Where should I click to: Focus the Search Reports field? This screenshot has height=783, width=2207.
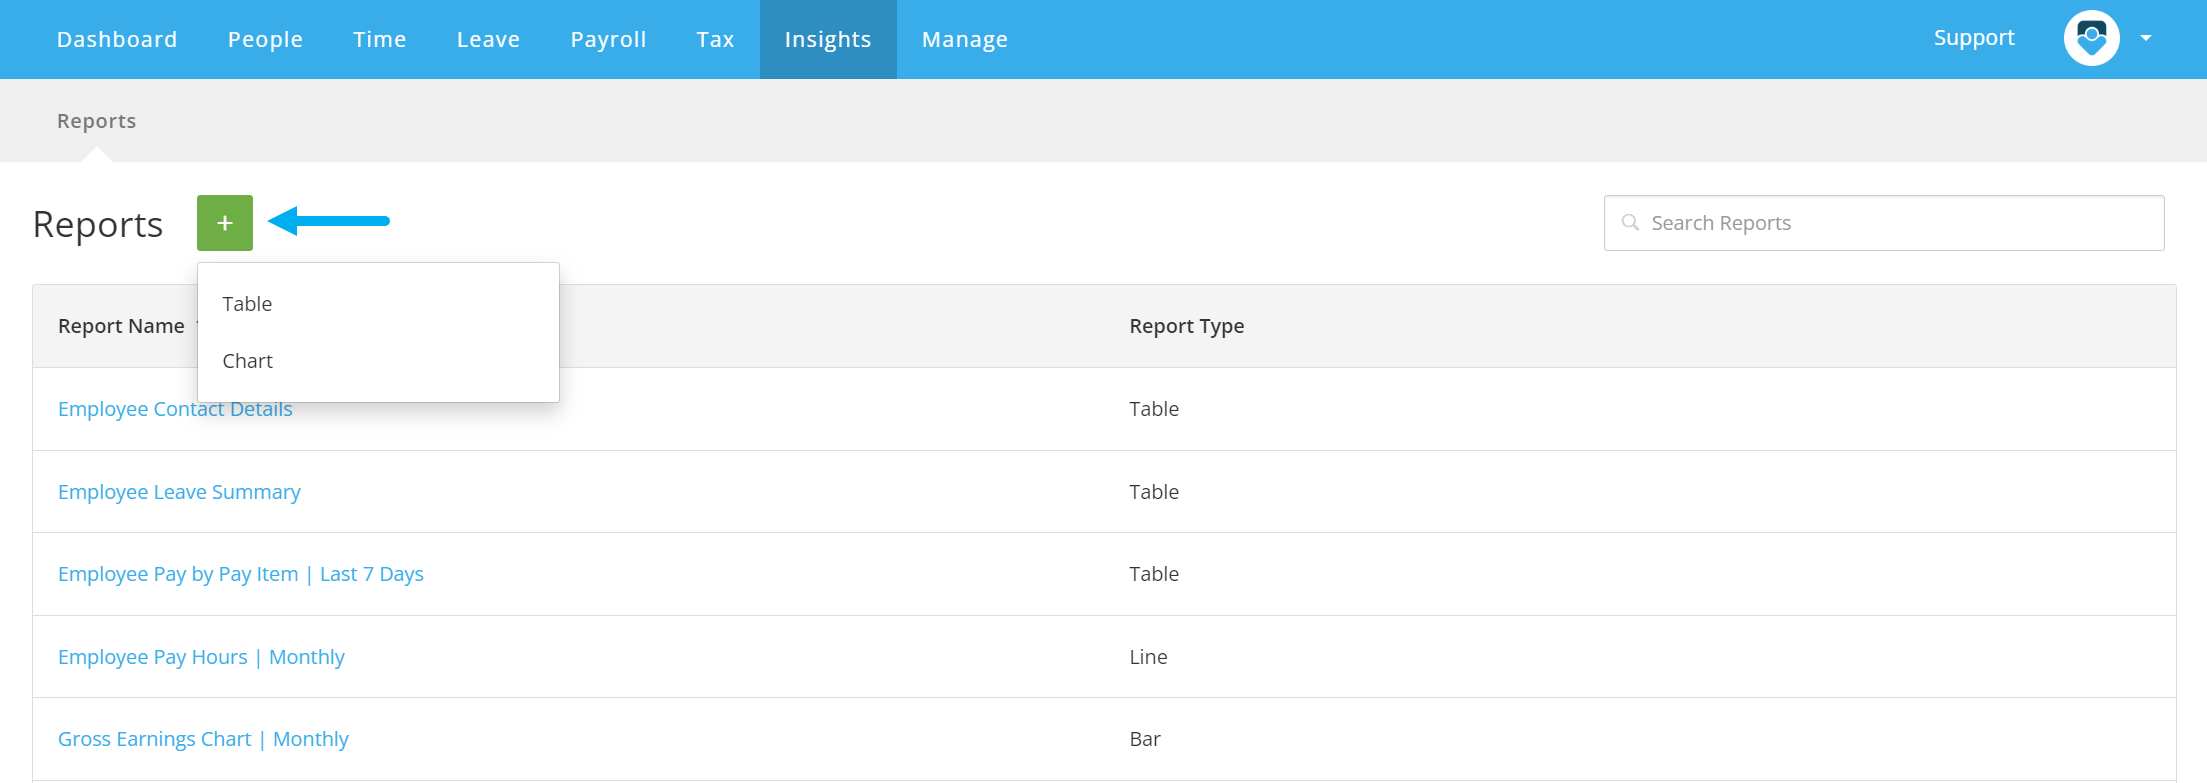1884,223
